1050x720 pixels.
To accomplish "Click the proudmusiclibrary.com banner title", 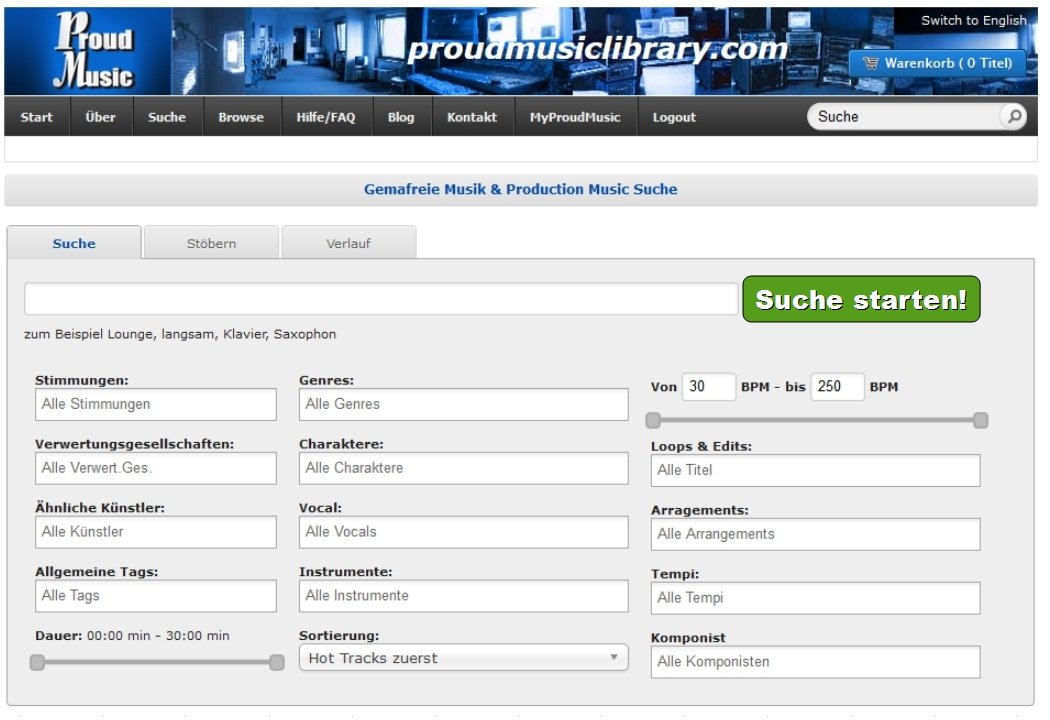I will tap(597, 49).
